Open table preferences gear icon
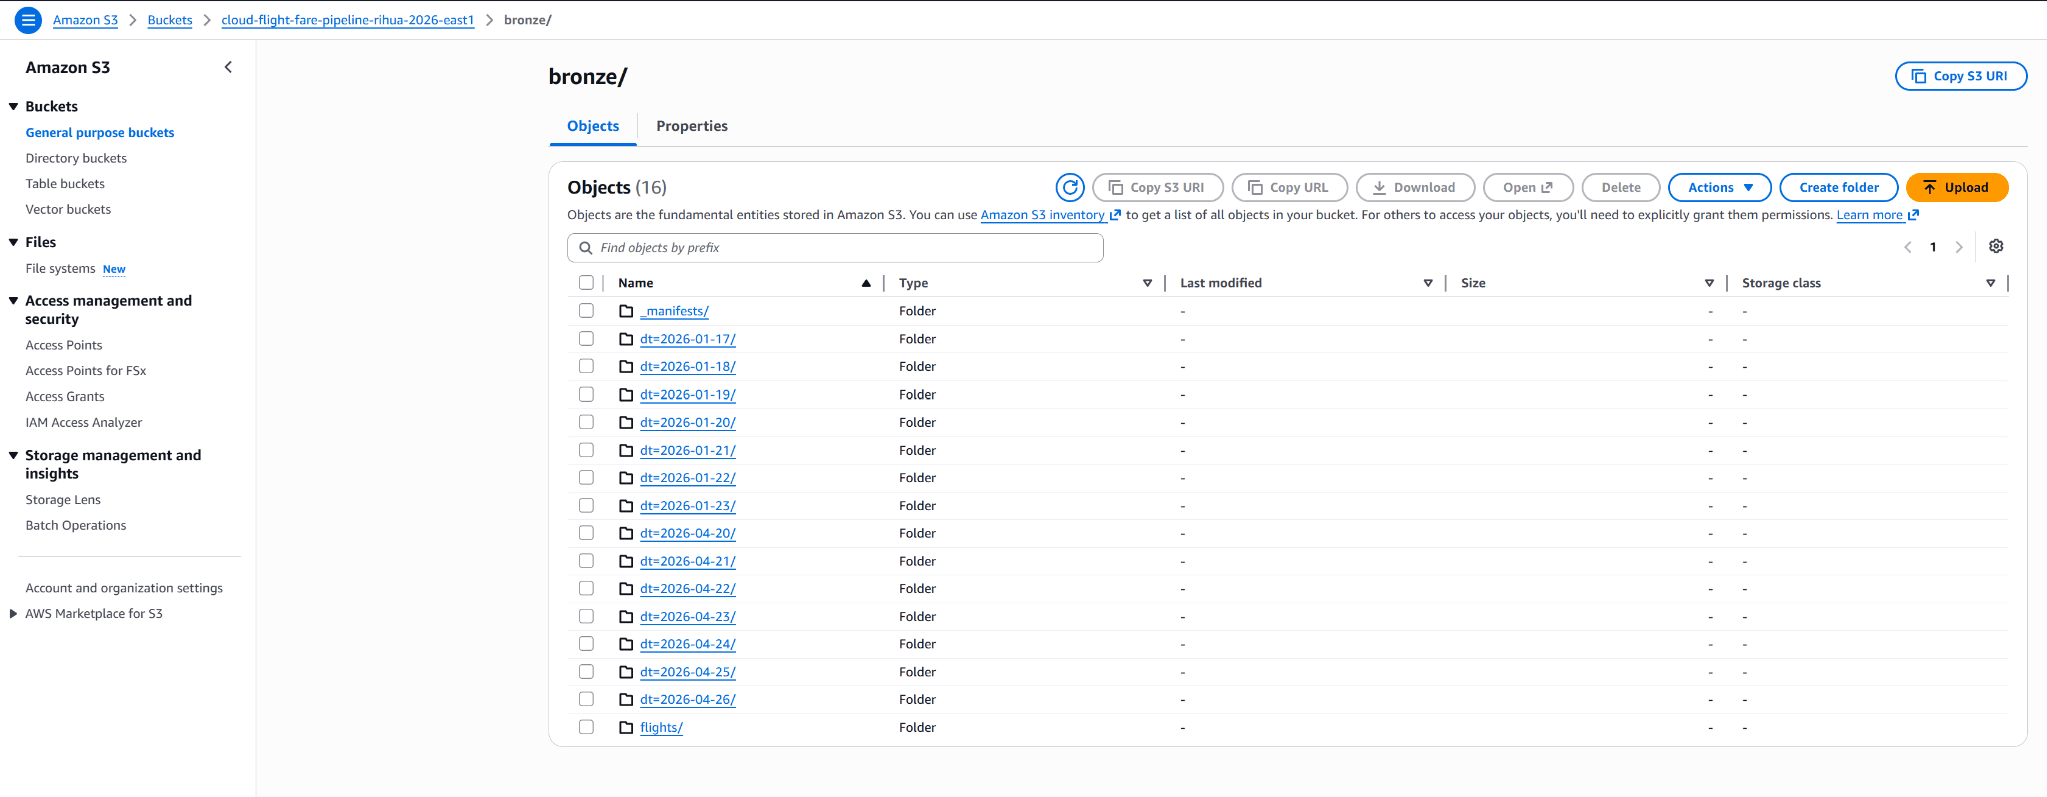The height and width of the screenshot is (797, 2047). (1996, 247)
